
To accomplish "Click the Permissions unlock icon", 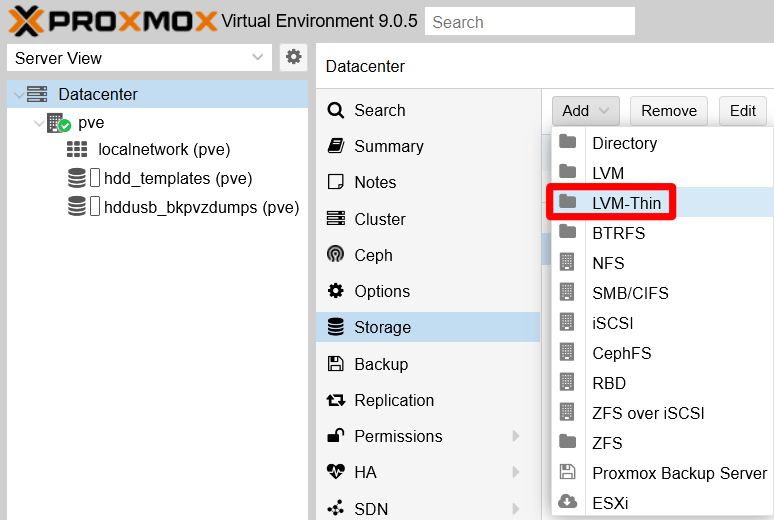I will click(336, 436).
